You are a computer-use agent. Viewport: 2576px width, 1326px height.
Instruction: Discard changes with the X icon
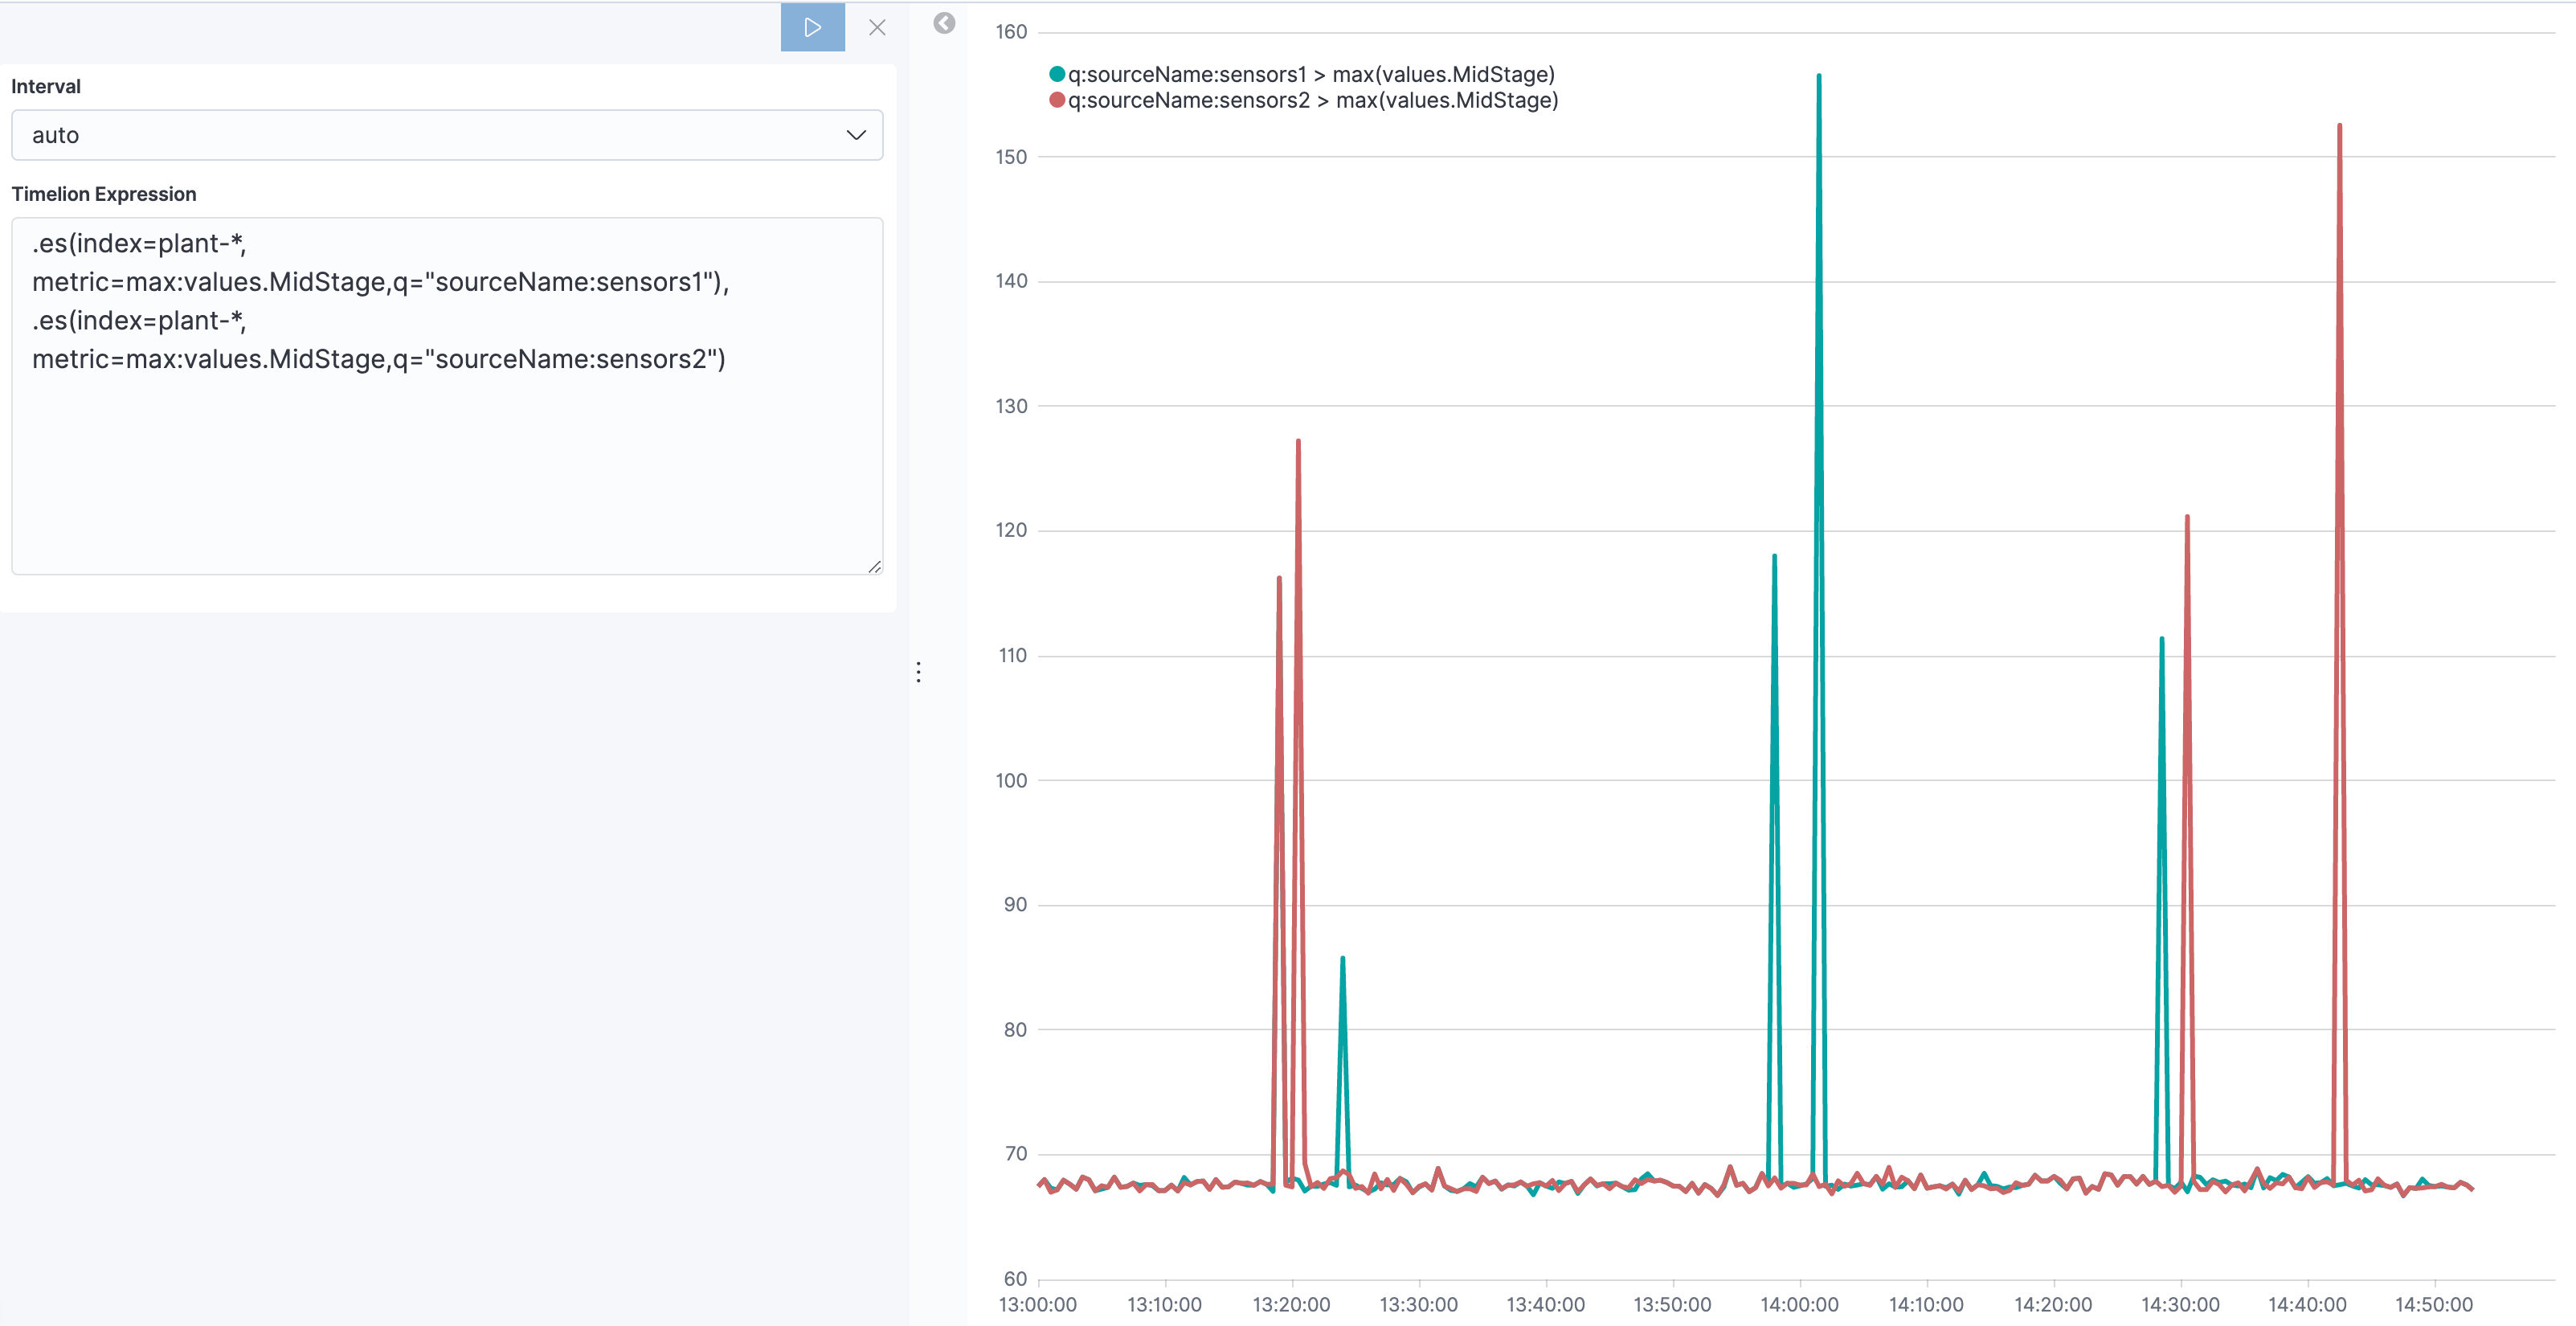click(877, 27)
